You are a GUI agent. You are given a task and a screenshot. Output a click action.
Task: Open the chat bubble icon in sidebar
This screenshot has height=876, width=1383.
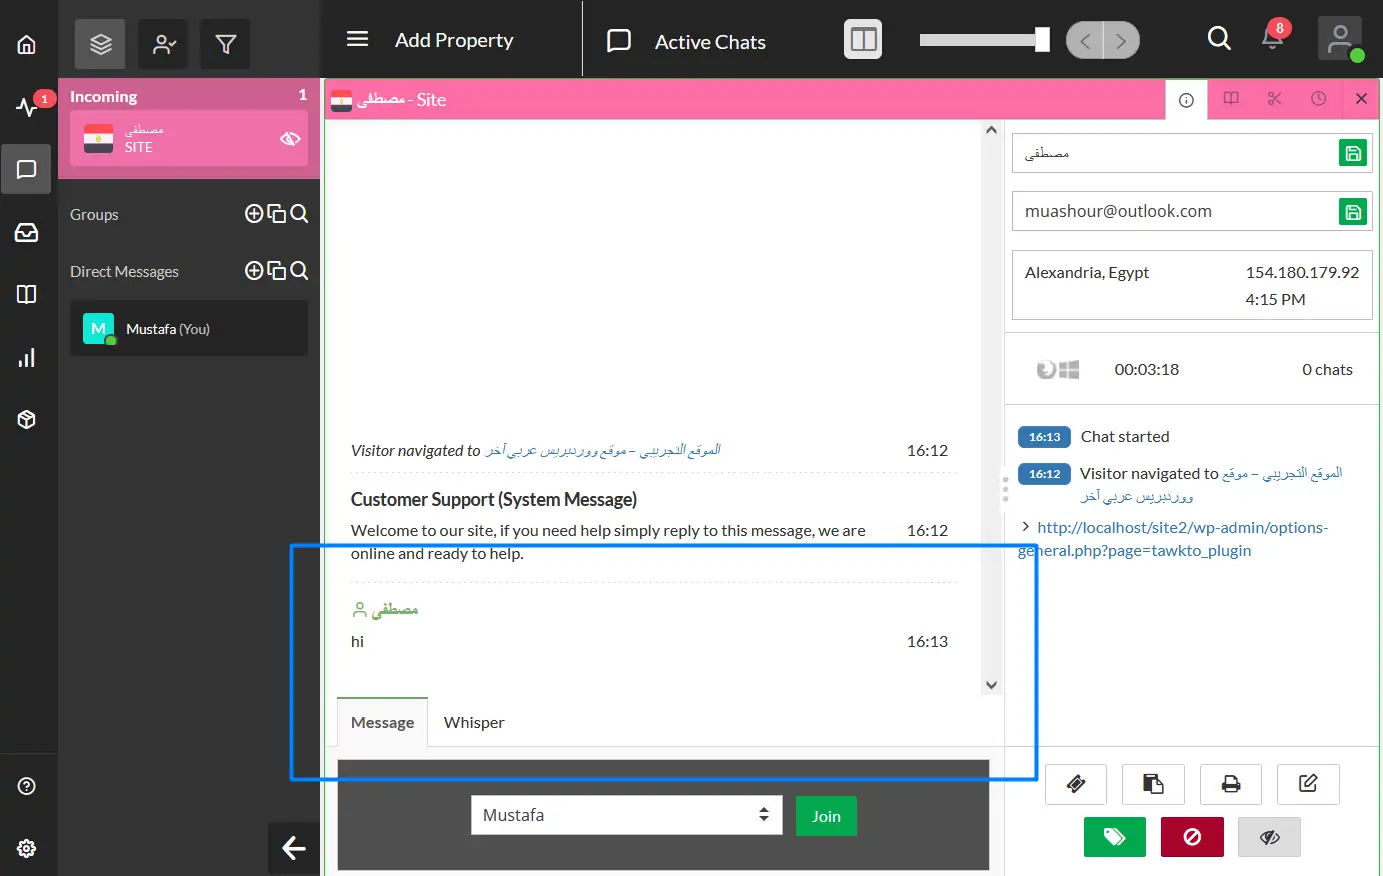point(27,169)
